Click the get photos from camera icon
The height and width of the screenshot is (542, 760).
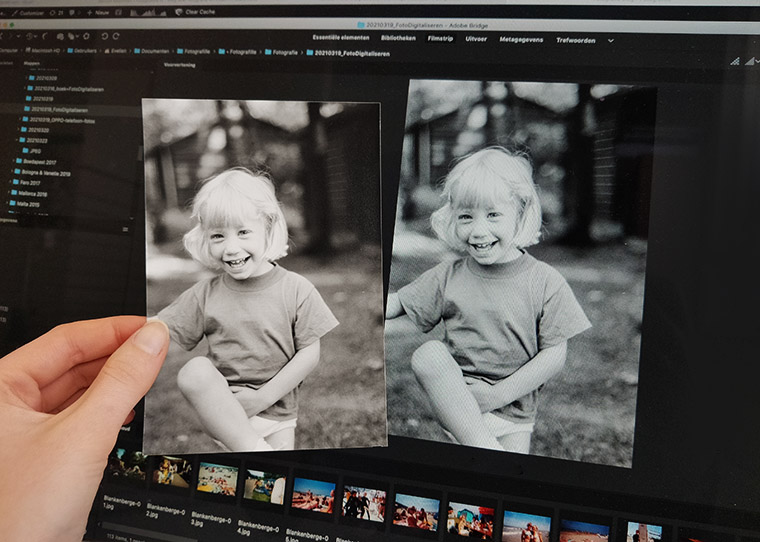click(x=61, y=36)
